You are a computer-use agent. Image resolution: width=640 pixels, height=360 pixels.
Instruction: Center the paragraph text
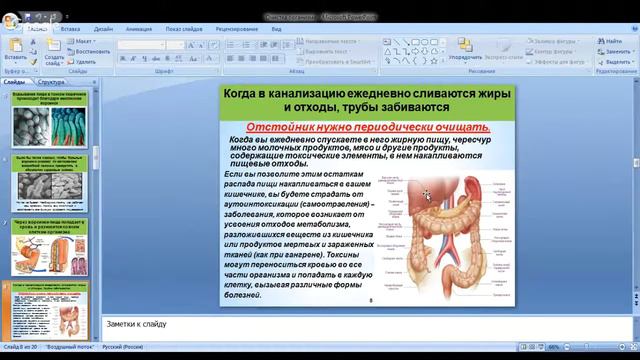click(241, 59)
